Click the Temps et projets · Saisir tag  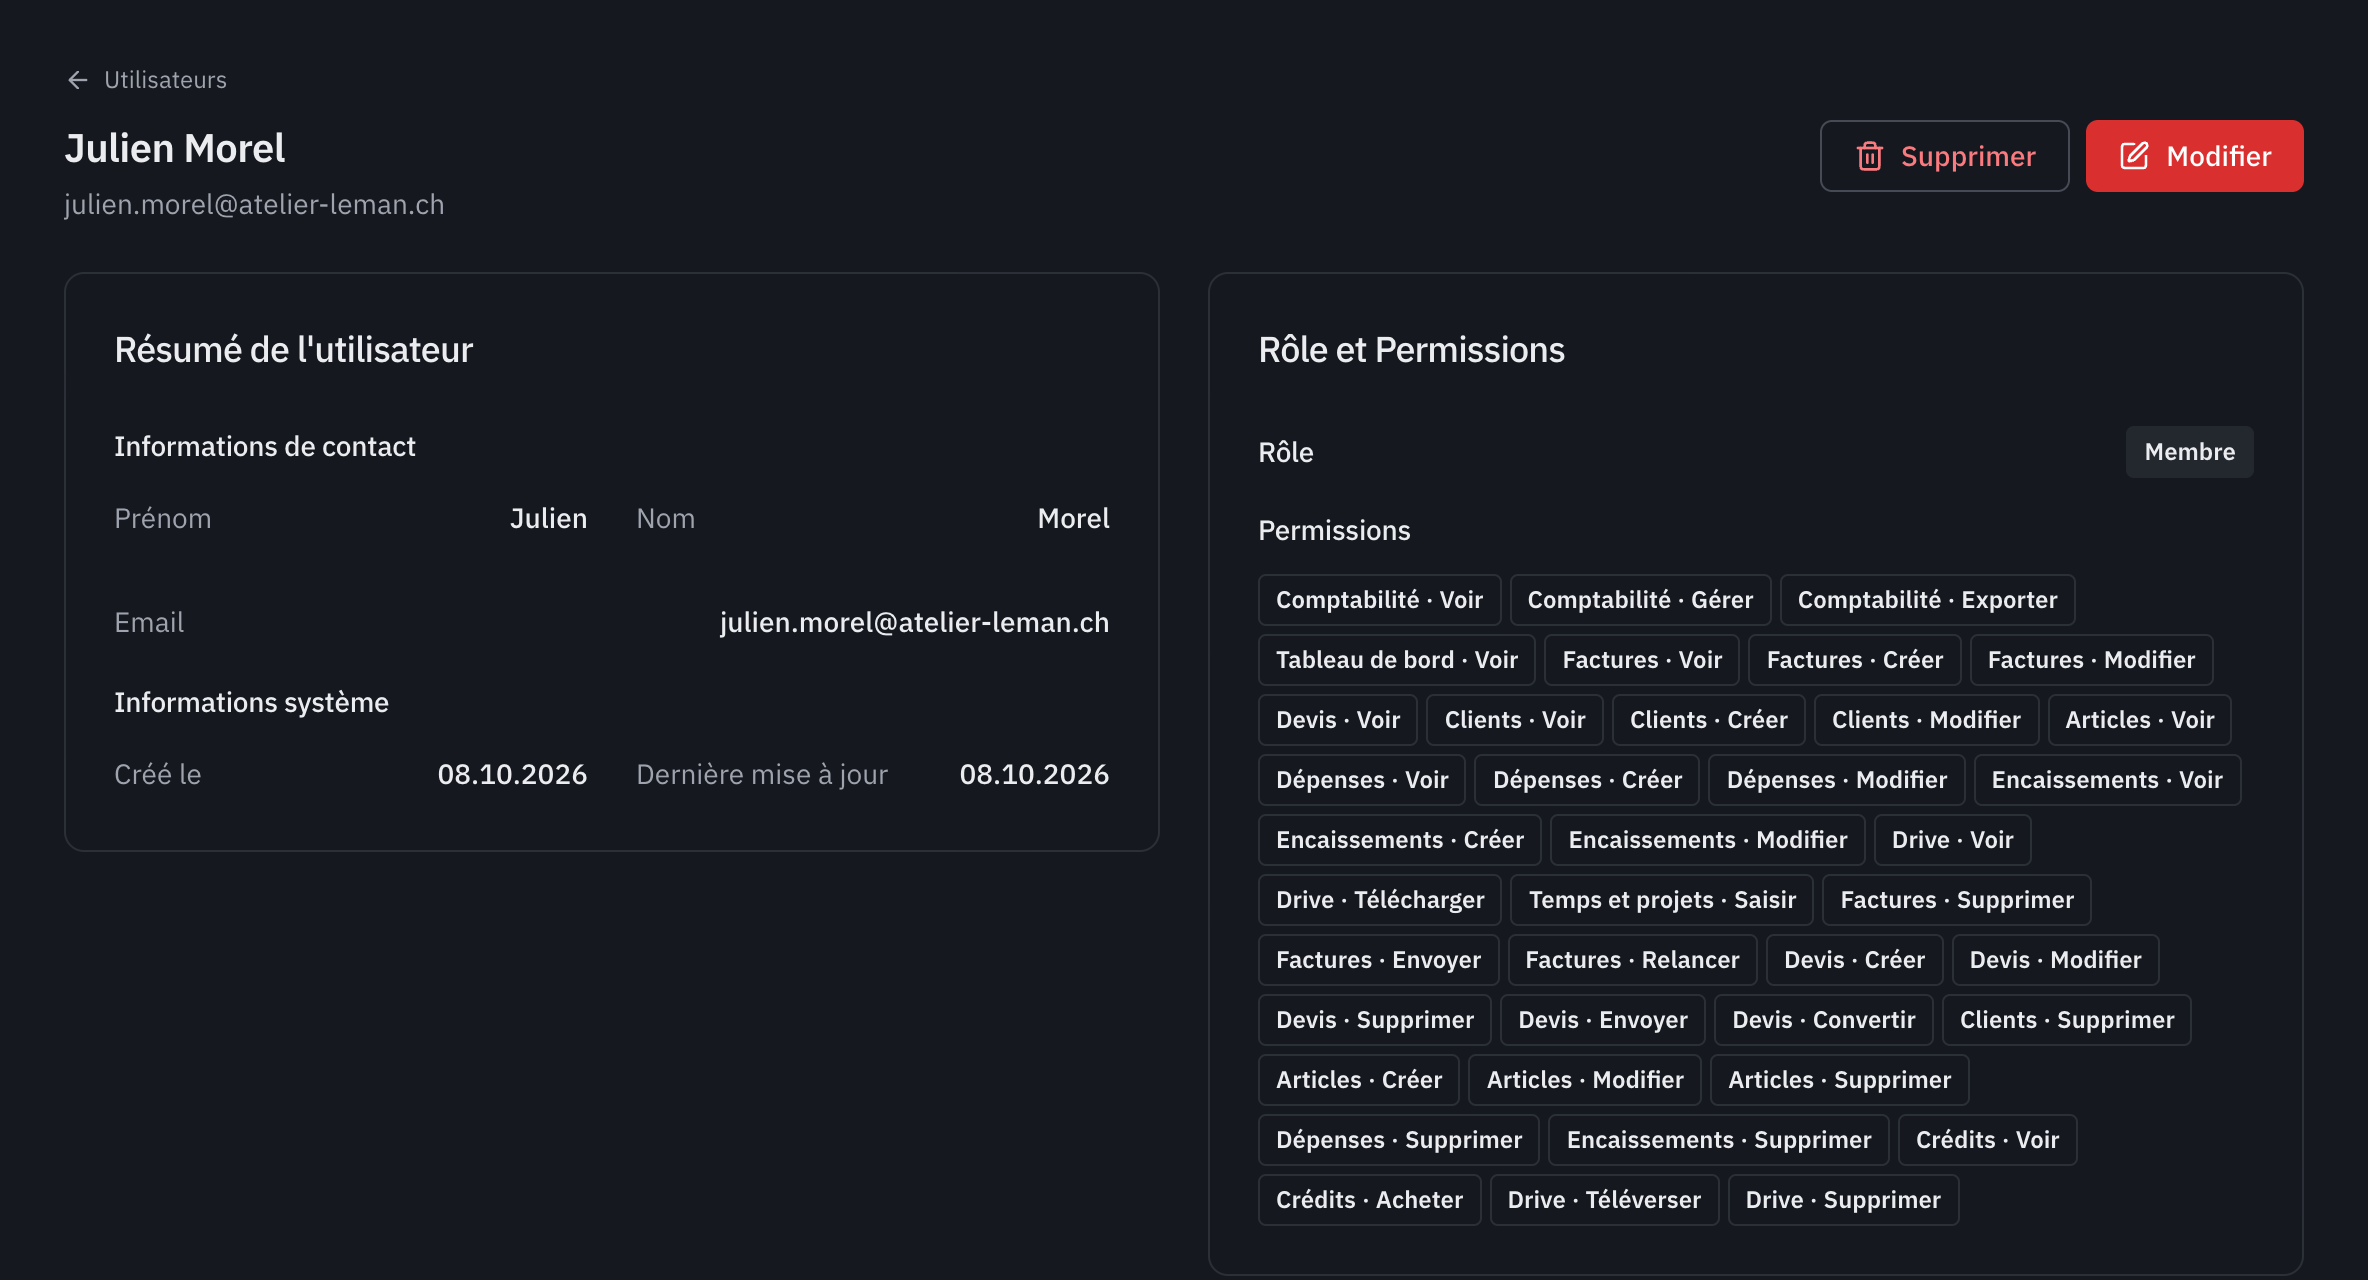click(x=1661, y=900)
